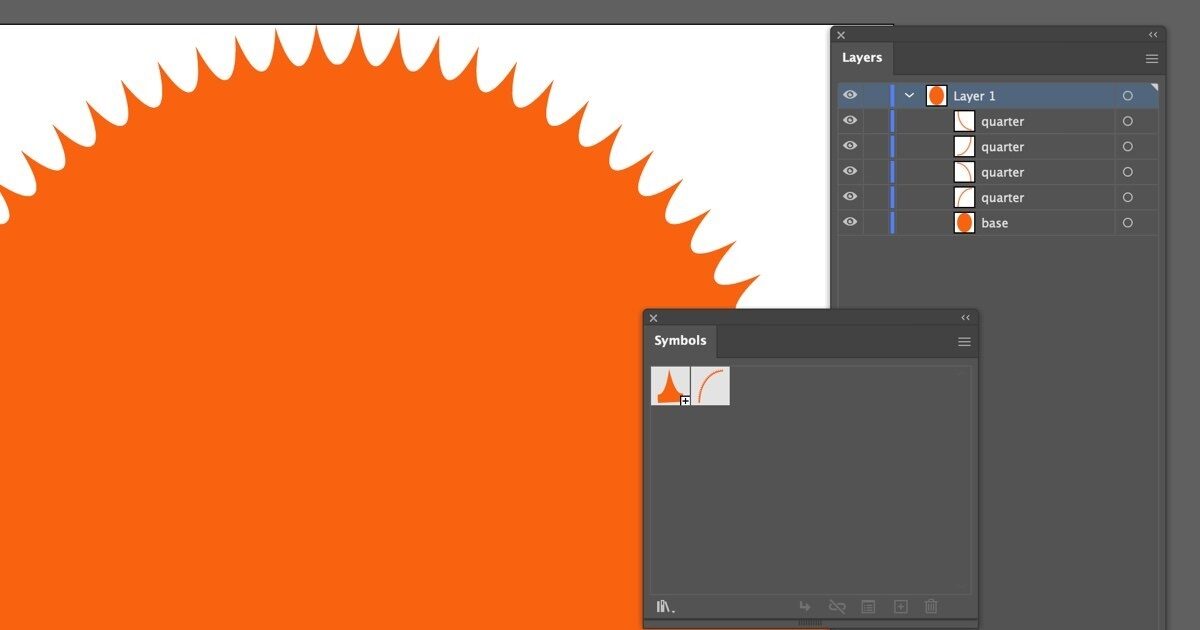Screen dimensions: 1200x630
Task: Open the Symbol Libraries Menu
Action: 663,606
